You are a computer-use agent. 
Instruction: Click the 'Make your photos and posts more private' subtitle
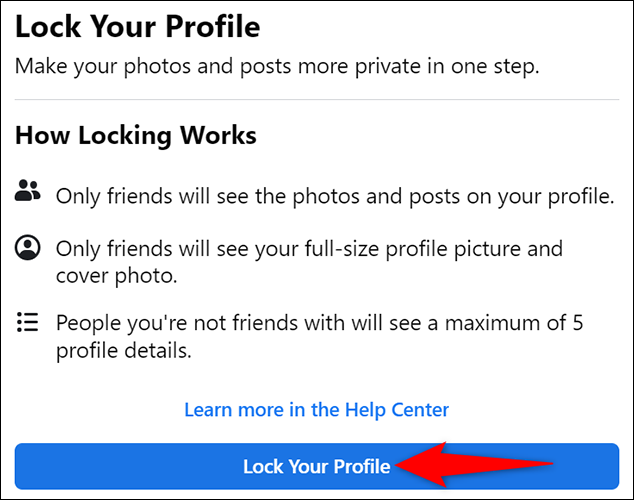277,67
